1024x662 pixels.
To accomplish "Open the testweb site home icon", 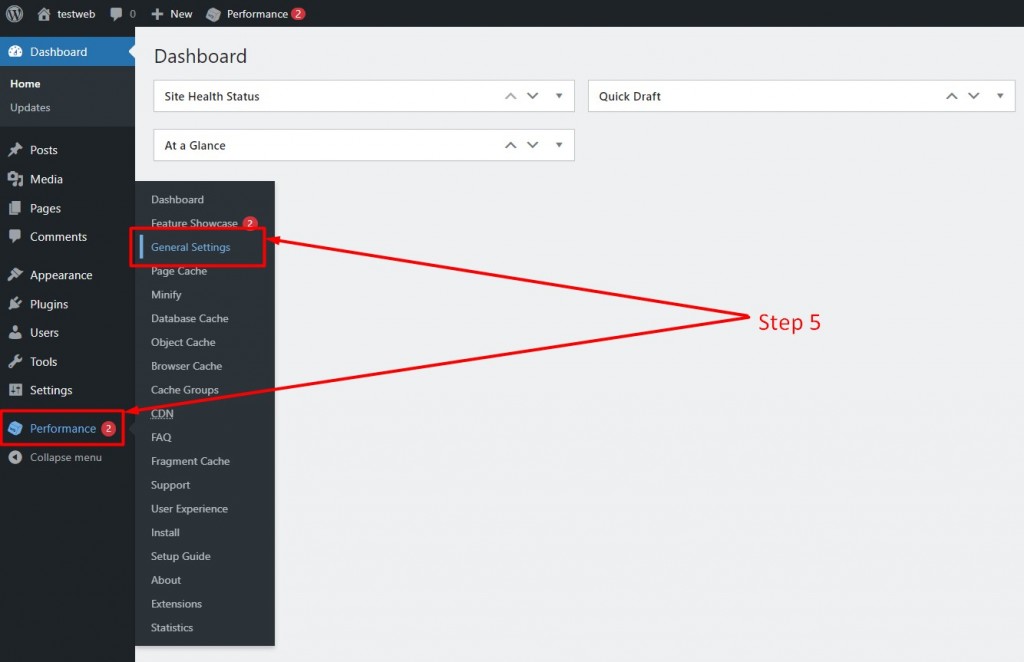I will tap(44, 14).
